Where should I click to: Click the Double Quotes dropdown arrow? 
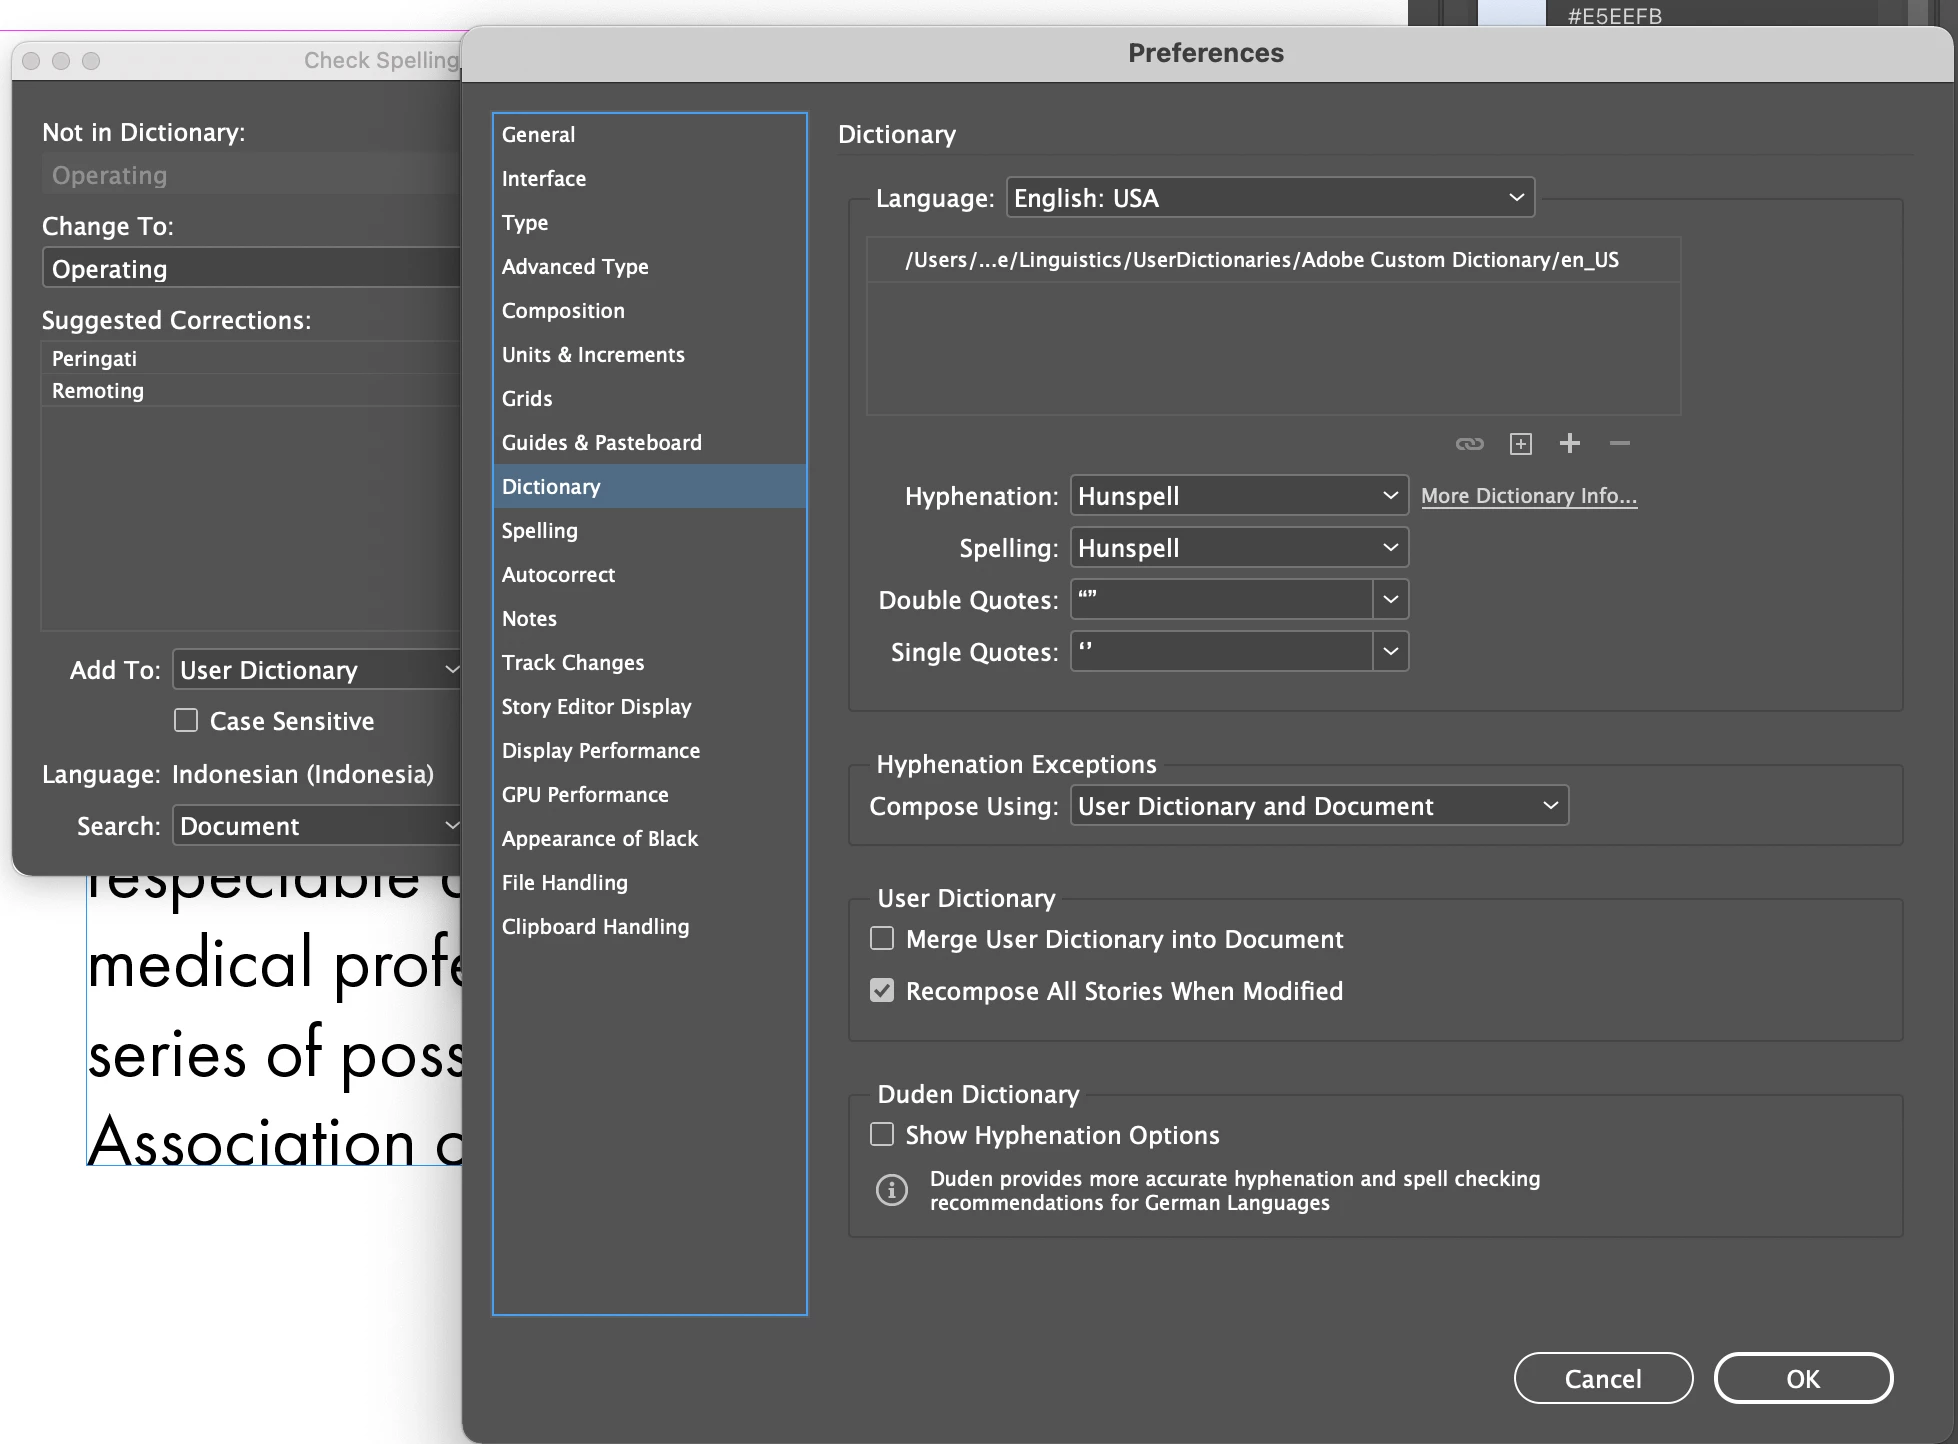[1390, 600]
